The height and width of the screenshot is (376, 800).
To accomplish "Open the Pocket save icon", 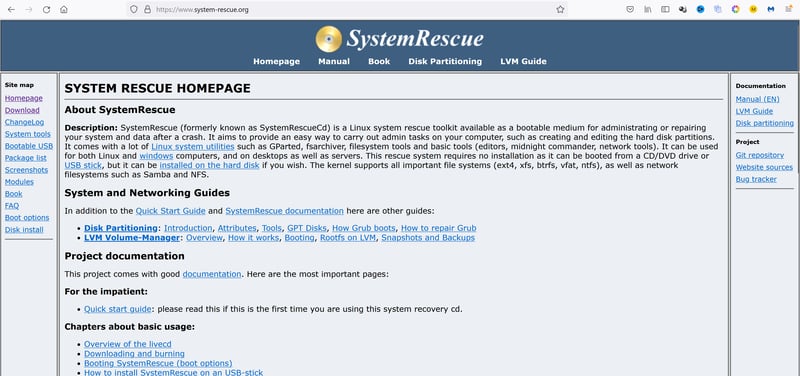I will click(x=630, y=9).
